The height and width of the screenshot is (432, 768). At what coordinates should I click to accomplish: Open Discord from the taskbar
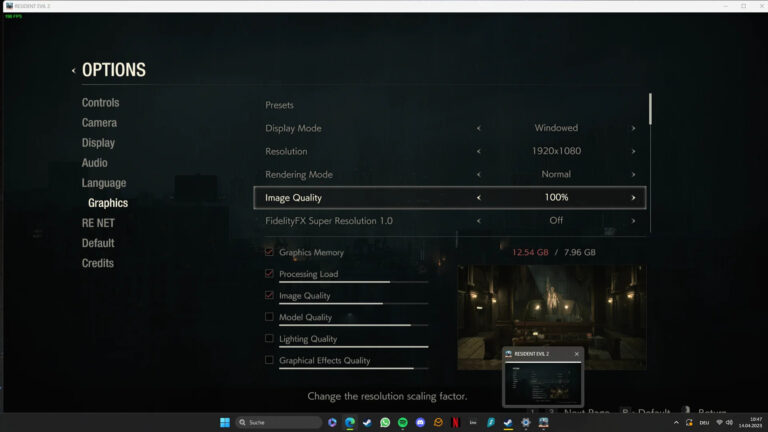tap(420, 422)
